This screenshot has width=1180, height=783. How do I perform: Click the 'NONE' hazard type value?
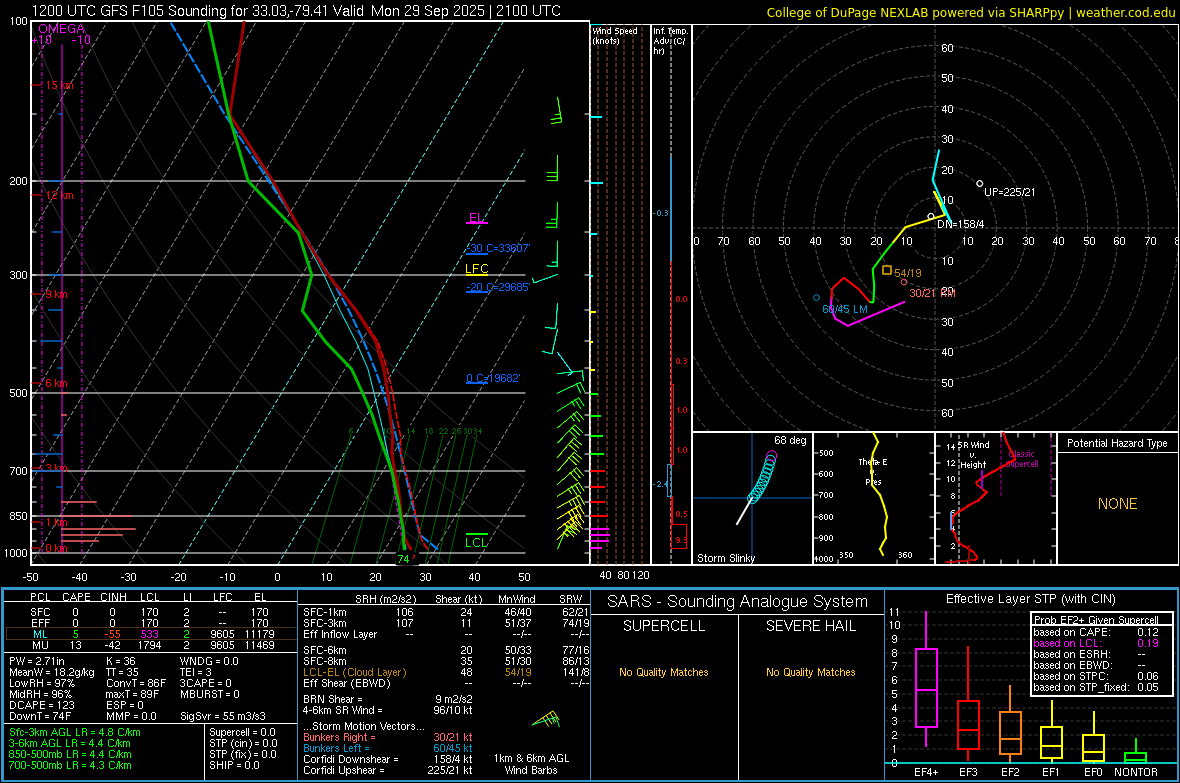coord(1117,504)
